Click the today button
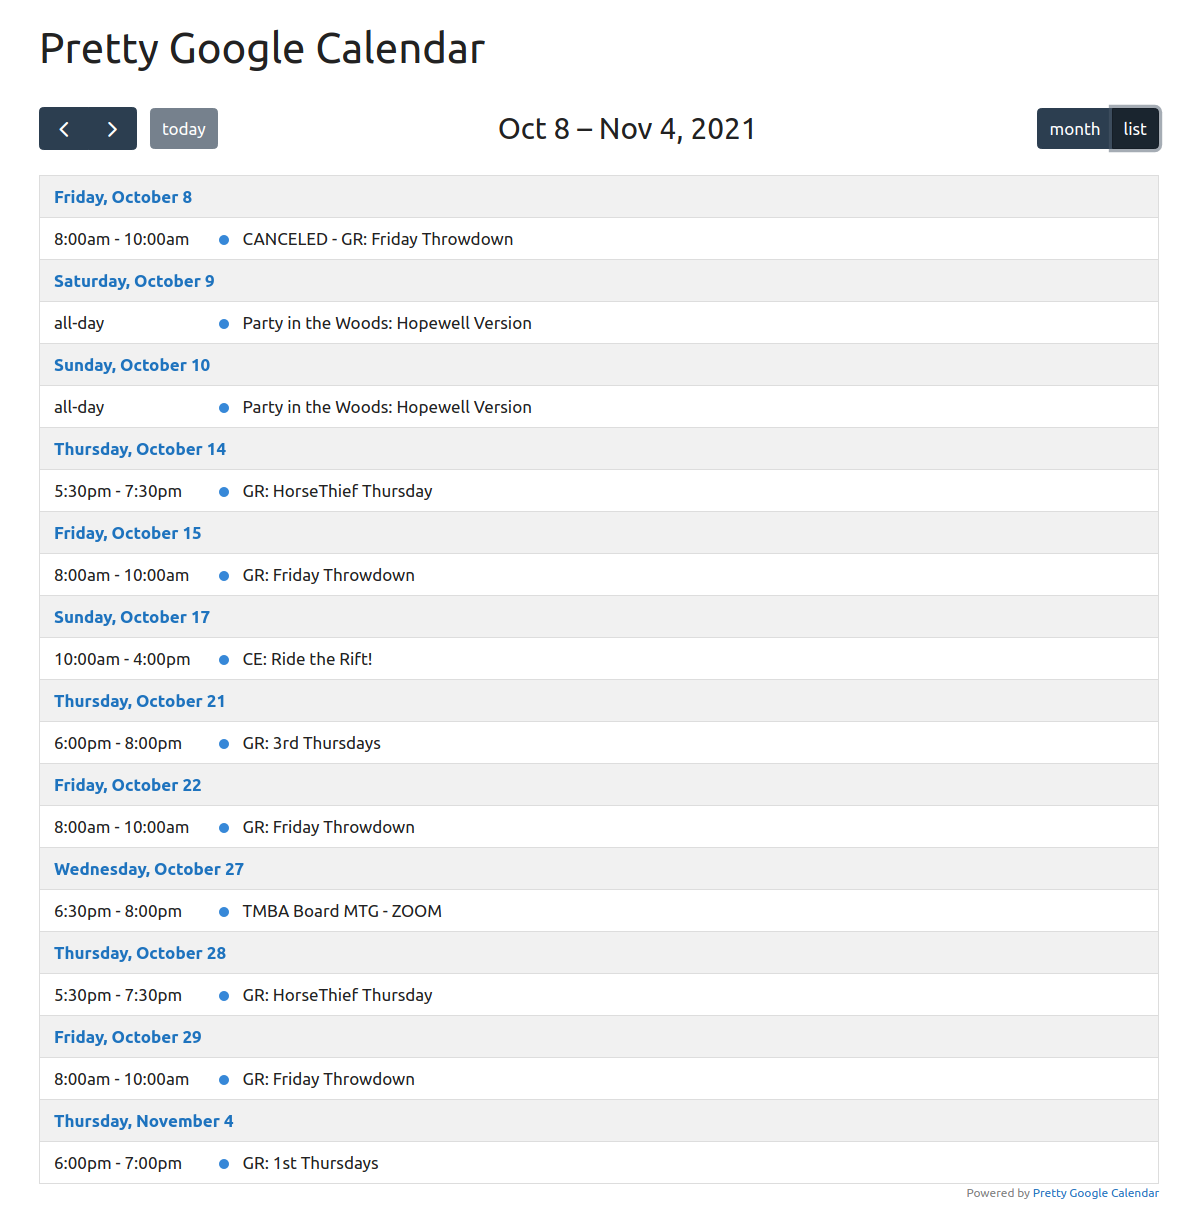1178x1216 pixels. (x=184, y=129)
